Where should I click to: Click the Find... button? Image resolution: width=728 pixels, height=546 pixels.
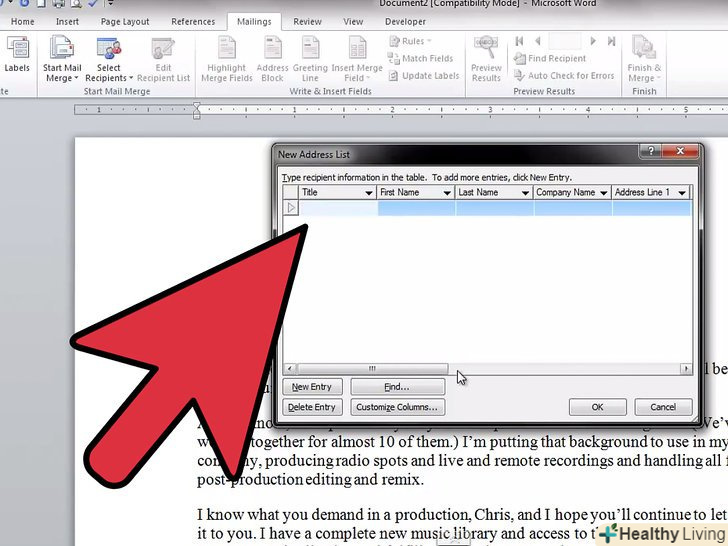pos(397,387)
